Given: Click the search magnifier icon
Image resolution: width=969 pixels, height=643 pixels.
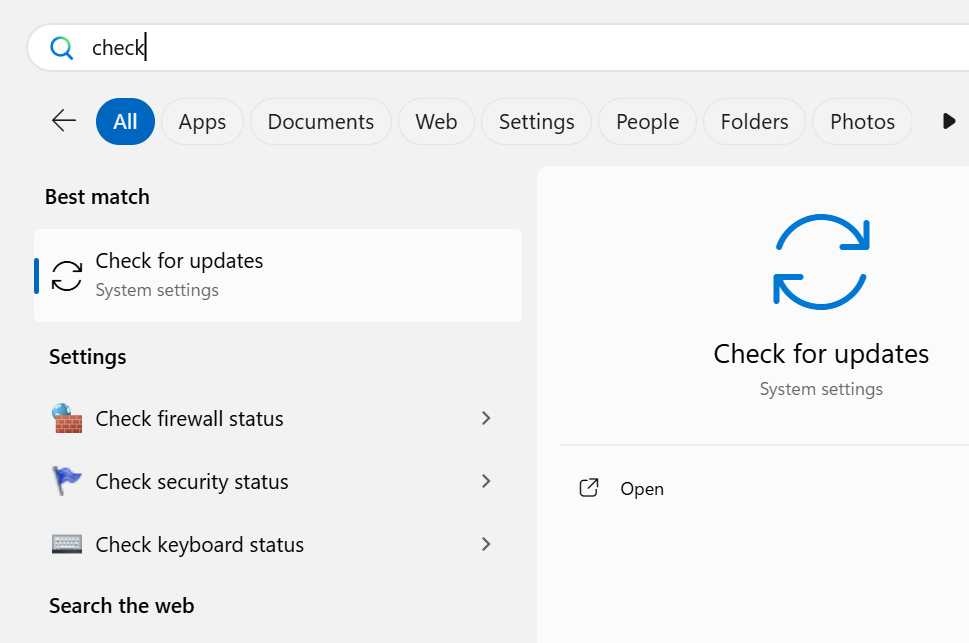Looking at the screenshot, I should pyautogui.click(x=62, y=48).
